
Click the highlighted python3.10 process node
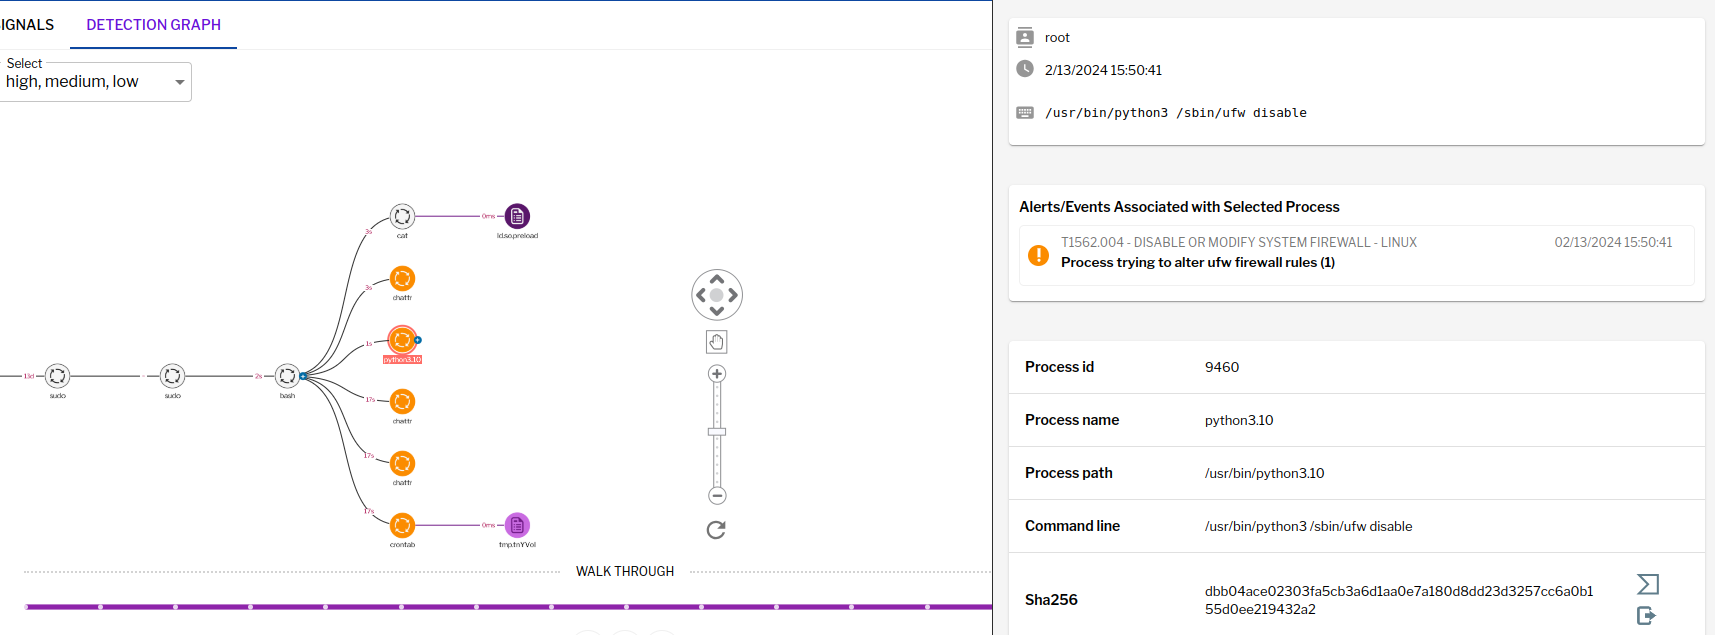(x=402, y=340)
